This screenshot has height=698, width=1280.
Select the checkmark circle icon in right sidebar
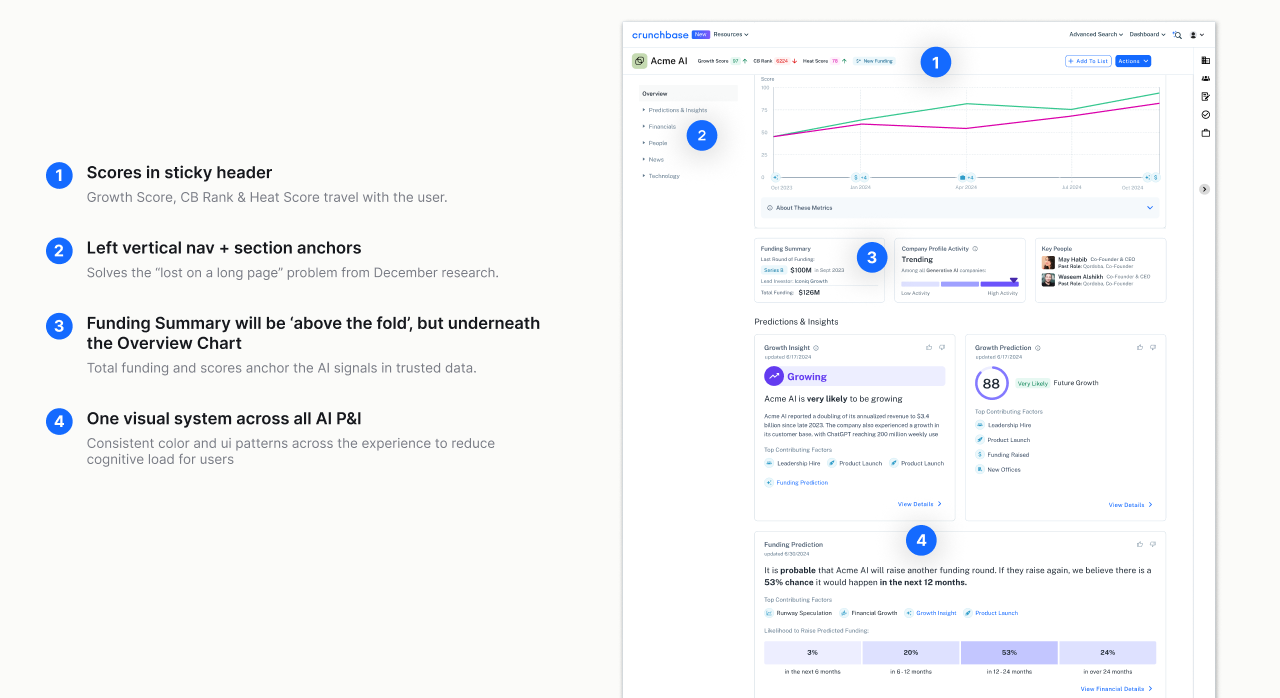1205,115
